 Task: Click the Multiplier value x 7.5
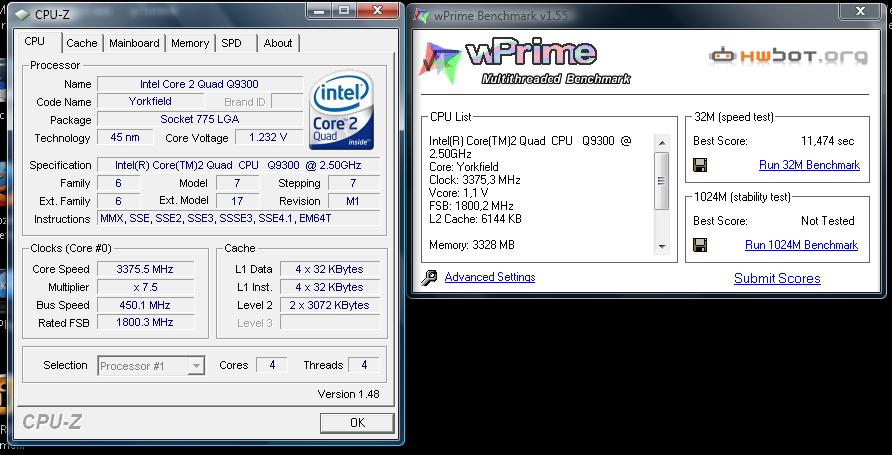(x=145, y=287)
